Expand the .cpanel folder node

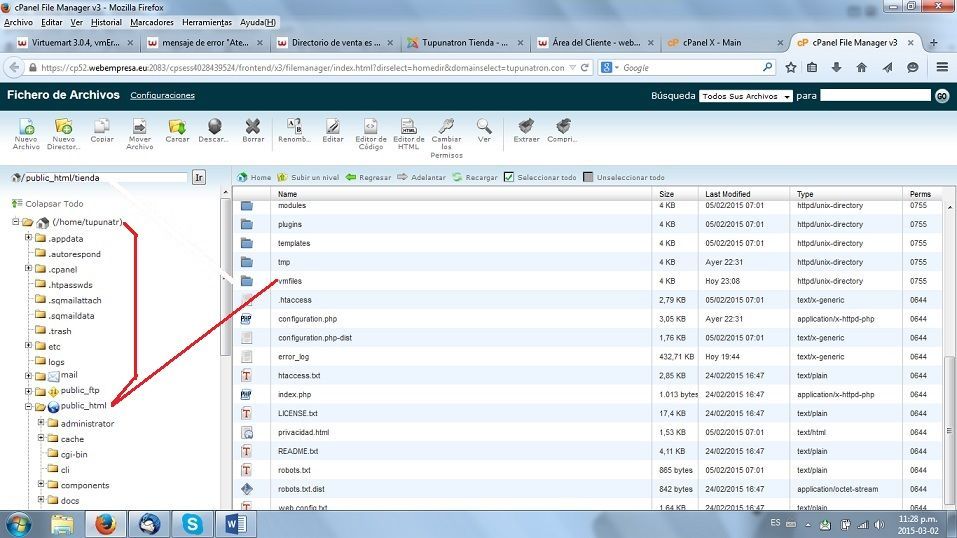[28, 268]
